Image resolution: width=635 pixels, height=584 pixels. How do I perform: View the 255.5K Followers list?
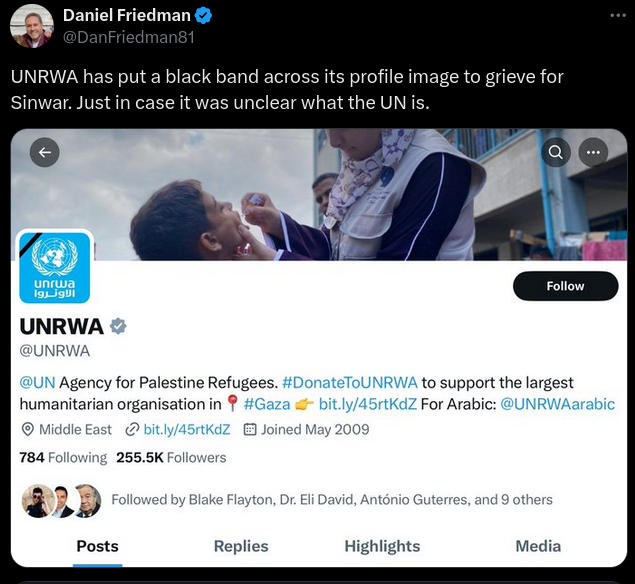point(171,457)
